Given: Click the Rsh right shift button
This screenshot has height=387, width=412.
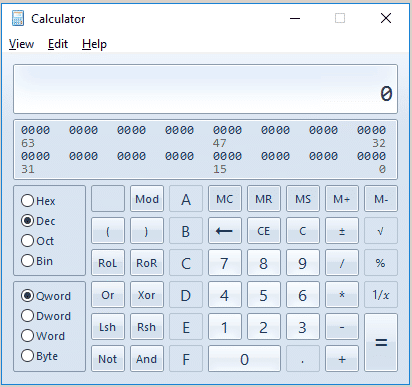Looking at the screenshot, I should pos(147,327).
